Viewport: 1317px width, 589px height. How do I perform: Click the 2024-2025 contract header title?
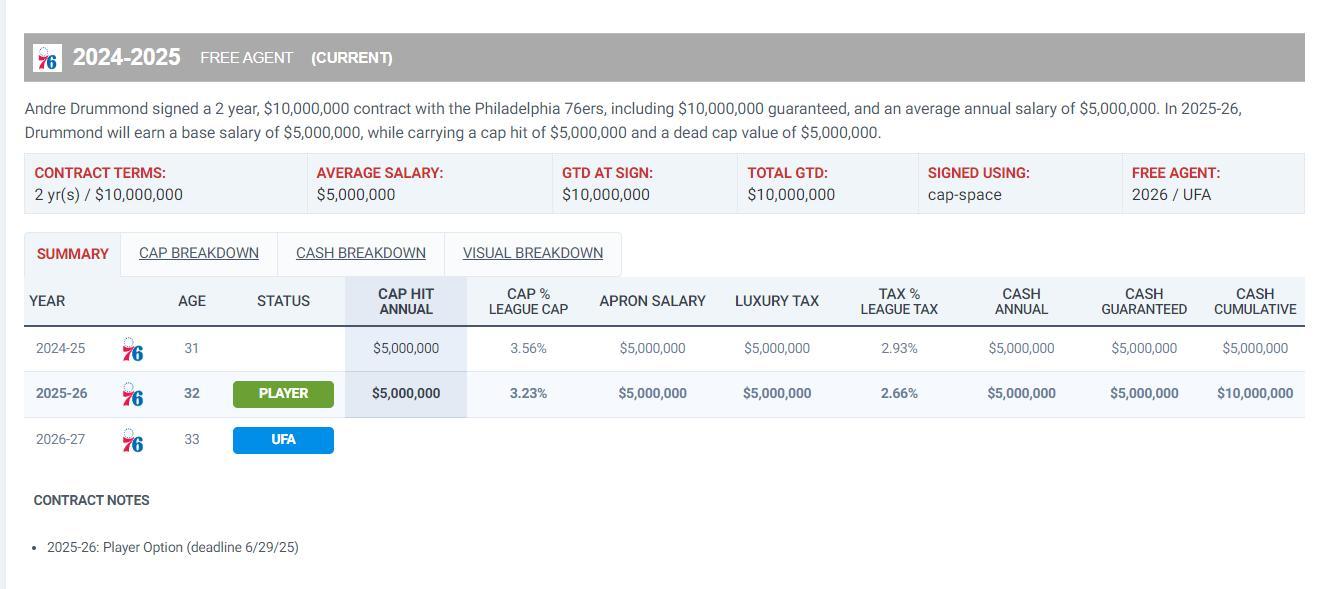[x=127, y=58]
